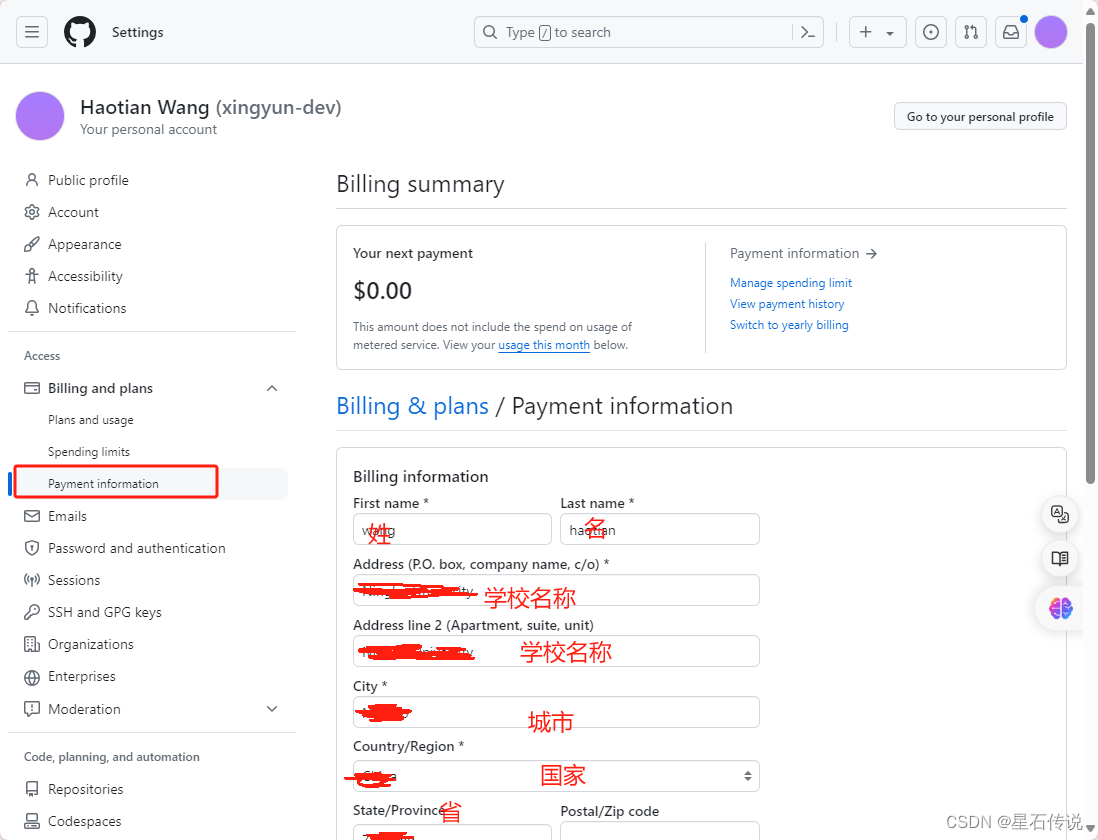Click the translate extension icon
Viewport: 1098px width, 840px height.
click(x=1060, y=514)
